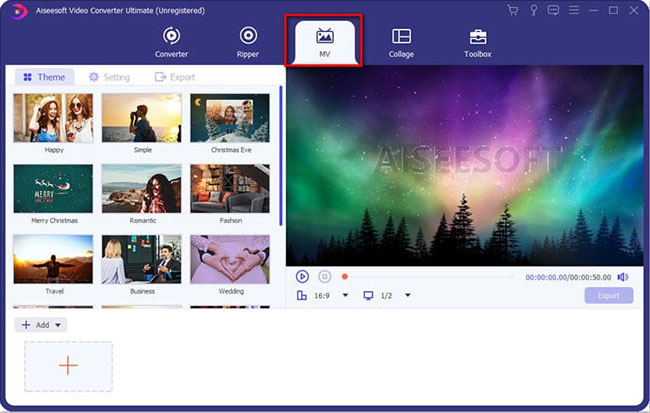
Task: Click the Export button under preview
Action: (609, 296)
